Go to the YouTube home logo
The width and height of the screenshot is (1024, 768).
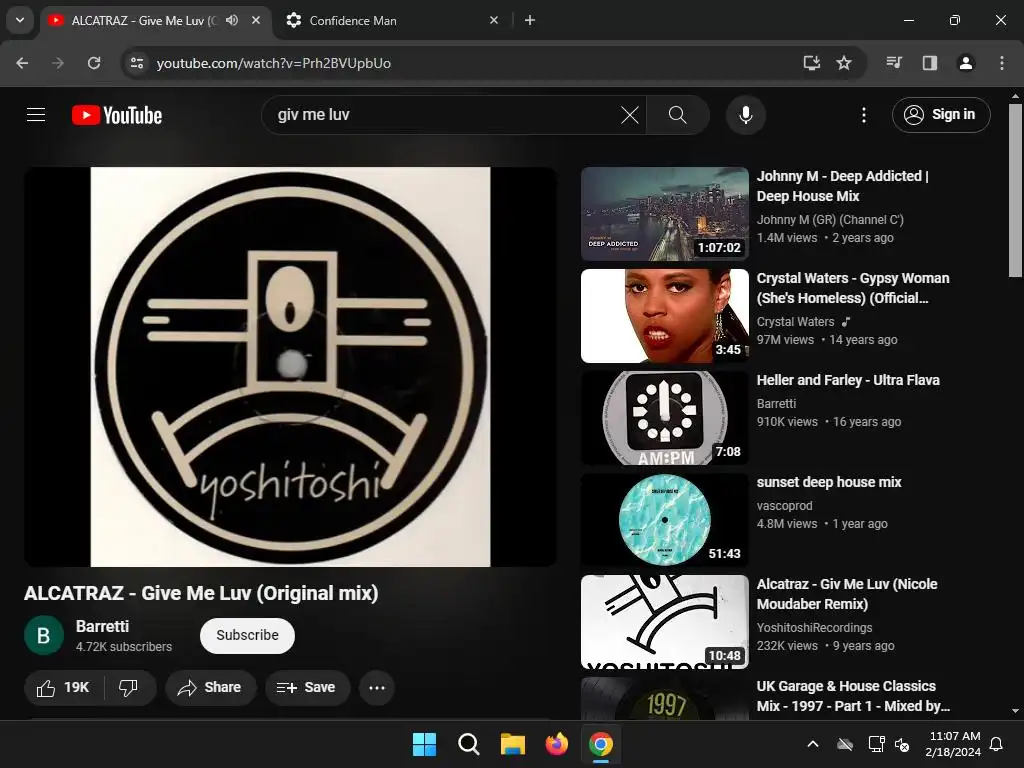pos(117,115)
